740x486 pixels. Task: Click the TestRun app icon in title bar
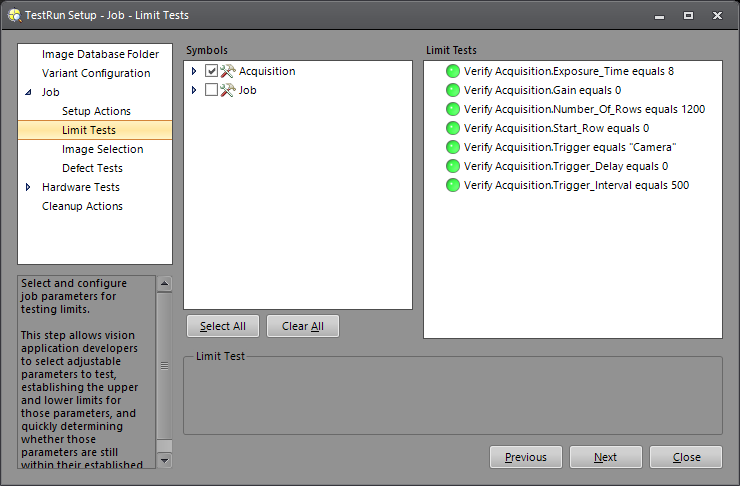(14, 15)
